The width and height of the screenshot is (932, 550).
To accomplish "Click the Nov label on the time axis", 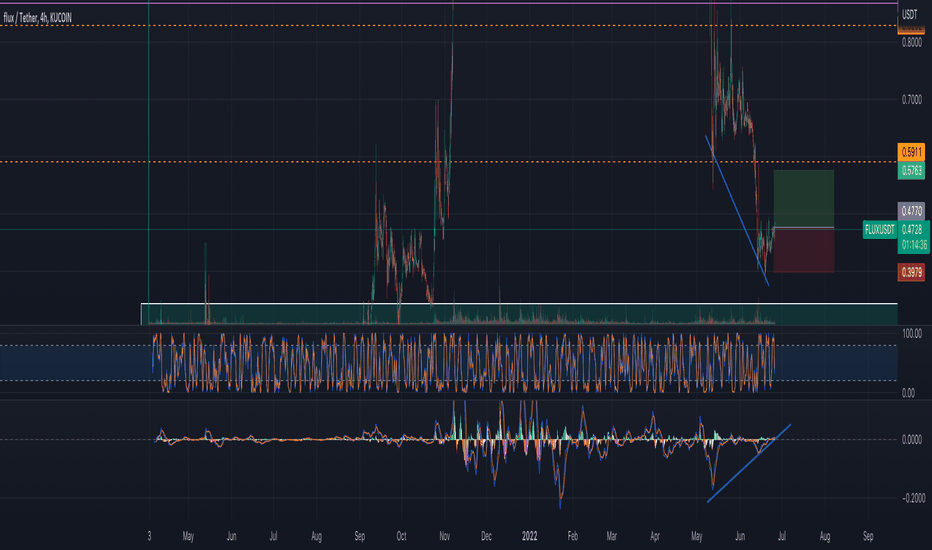I will tap(445, 536).
